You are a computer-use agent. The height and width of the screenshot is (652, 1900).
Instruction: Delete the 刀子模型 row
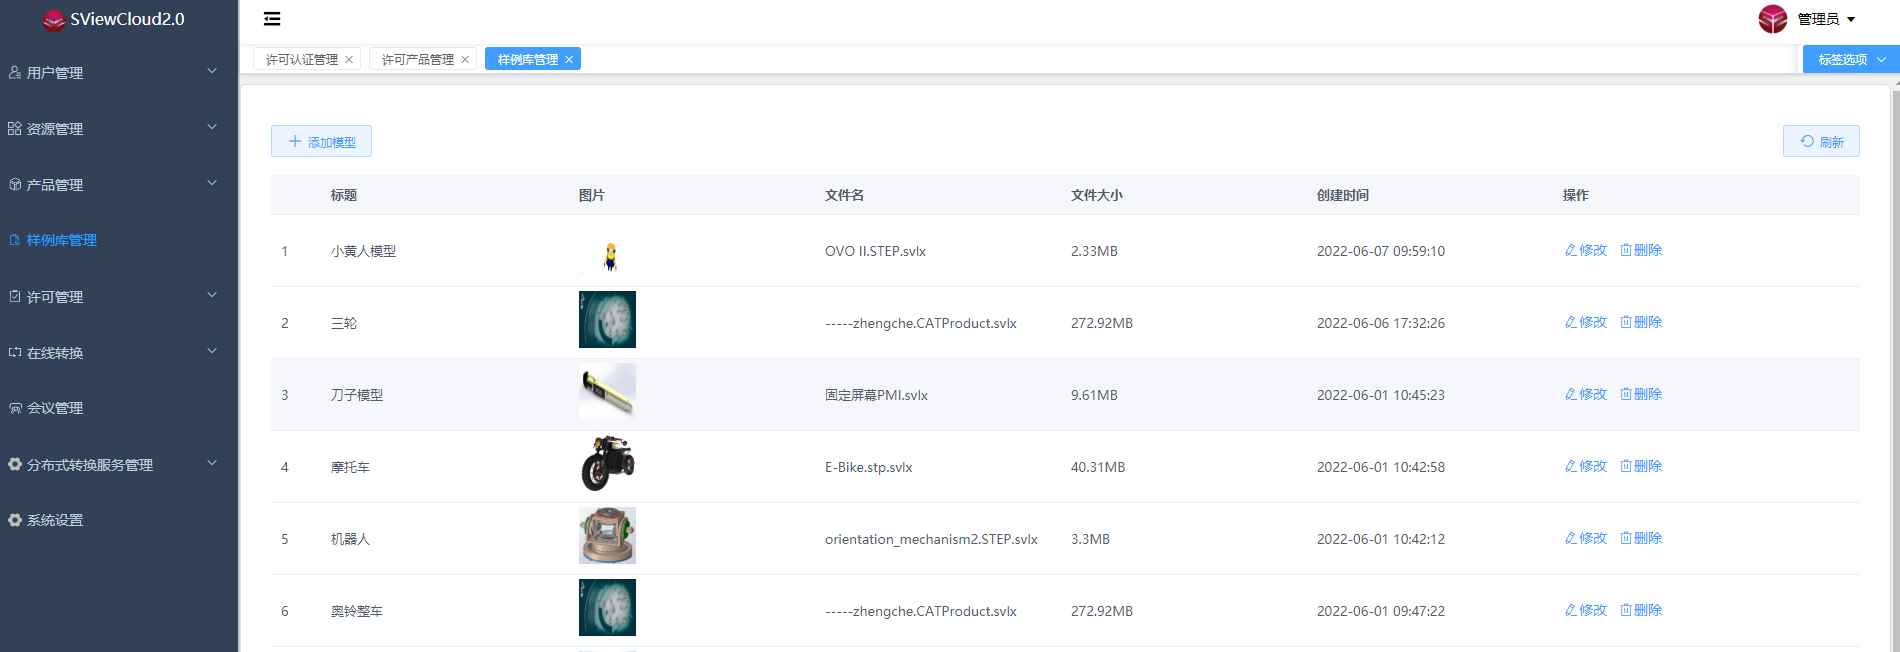(x=1641, y=394)
